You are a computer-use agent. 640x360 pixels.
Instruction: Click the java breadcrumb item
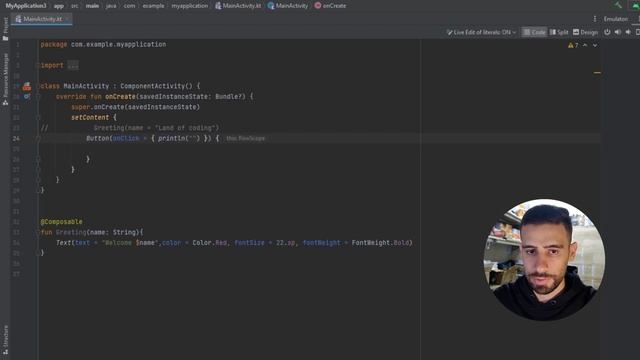click(111, 6)
